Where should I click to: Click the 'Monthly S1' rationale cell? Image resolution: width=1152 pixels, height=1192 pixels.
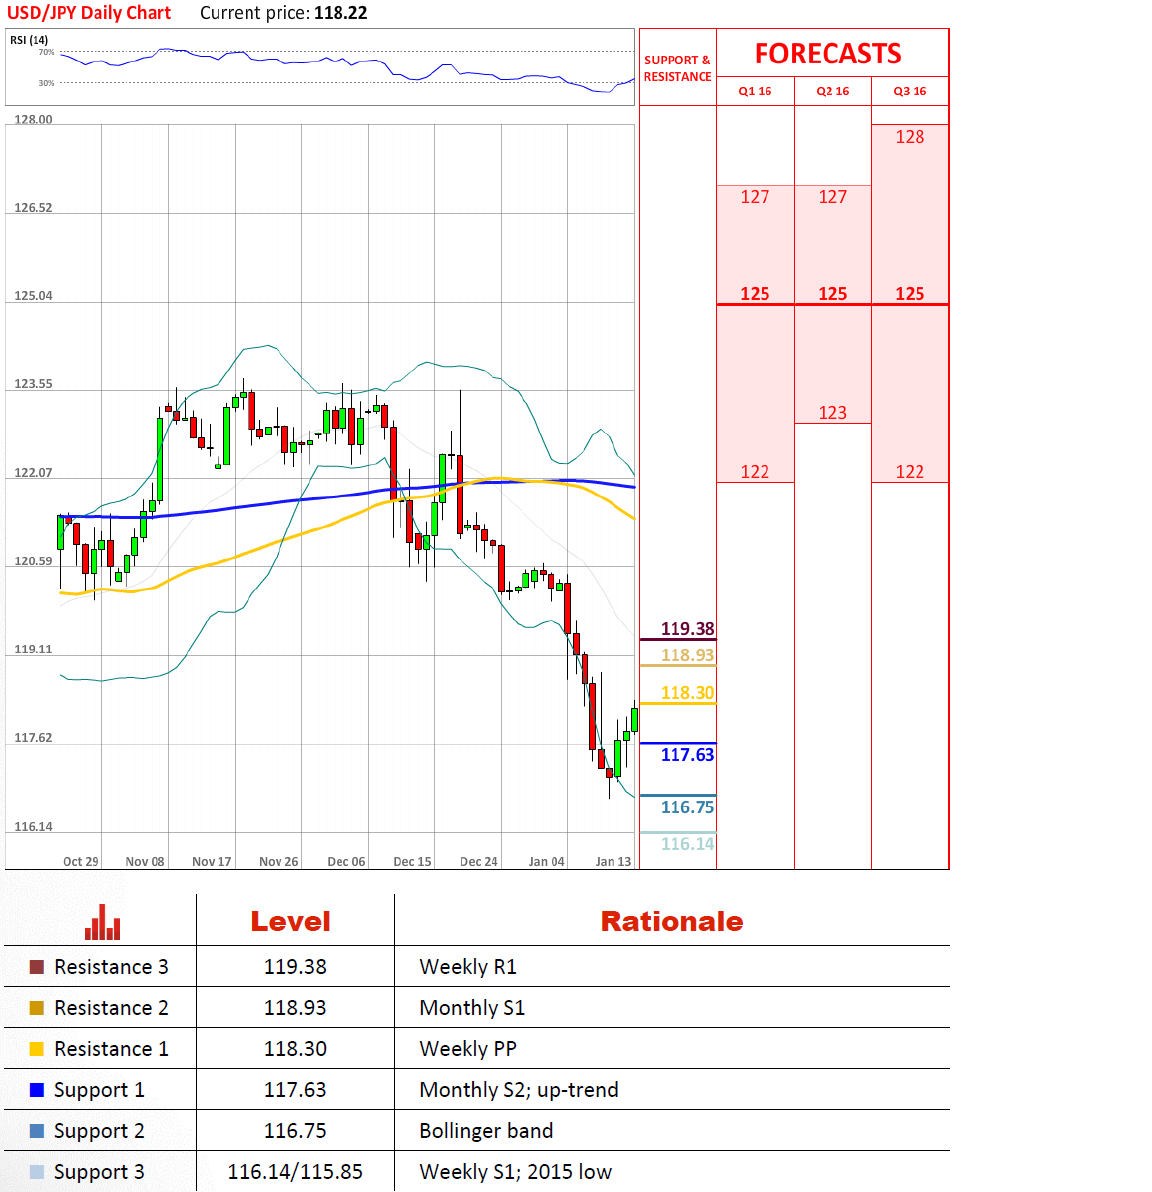pyautogui.click(x=472, y=1008)
